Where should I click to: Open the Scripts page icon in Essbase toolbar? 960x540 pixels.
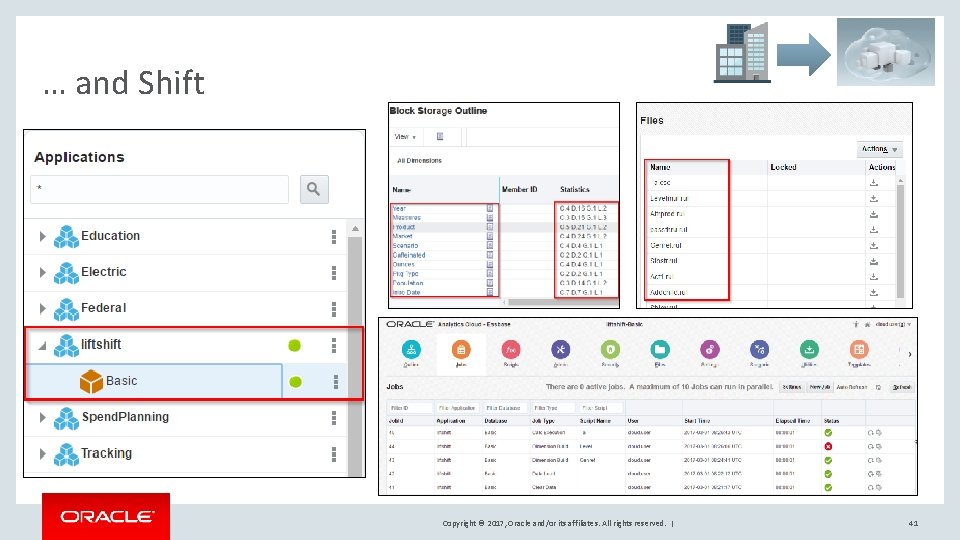(x=511, y=350)
